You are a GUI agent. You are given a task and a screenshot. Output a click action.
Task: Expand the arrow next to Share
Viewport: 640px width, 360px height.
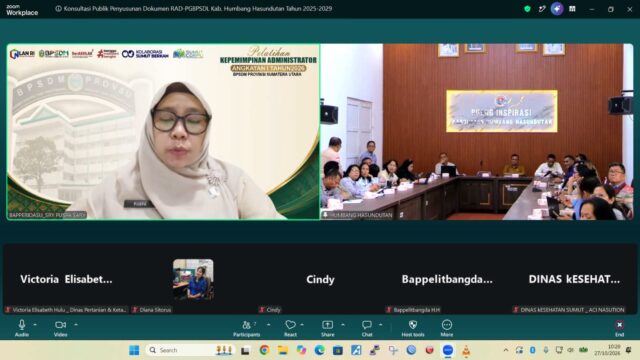pos(343,325)
